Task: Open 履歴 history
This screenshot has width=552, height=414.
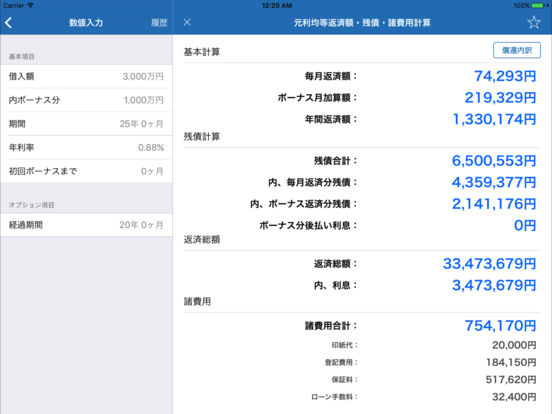Action: 159,23
